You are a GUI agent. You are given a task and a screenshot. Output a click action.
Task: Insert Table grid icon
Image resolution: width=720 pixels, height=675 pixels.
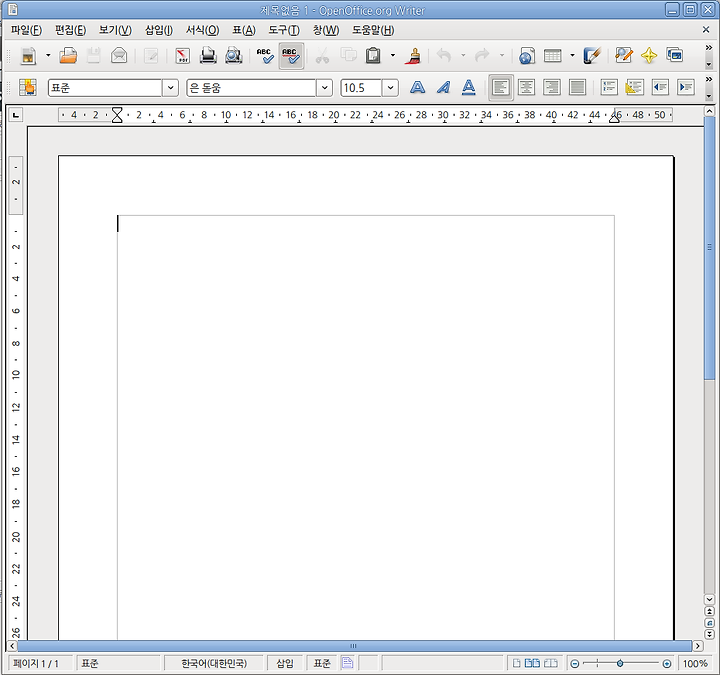click(552, 56)
